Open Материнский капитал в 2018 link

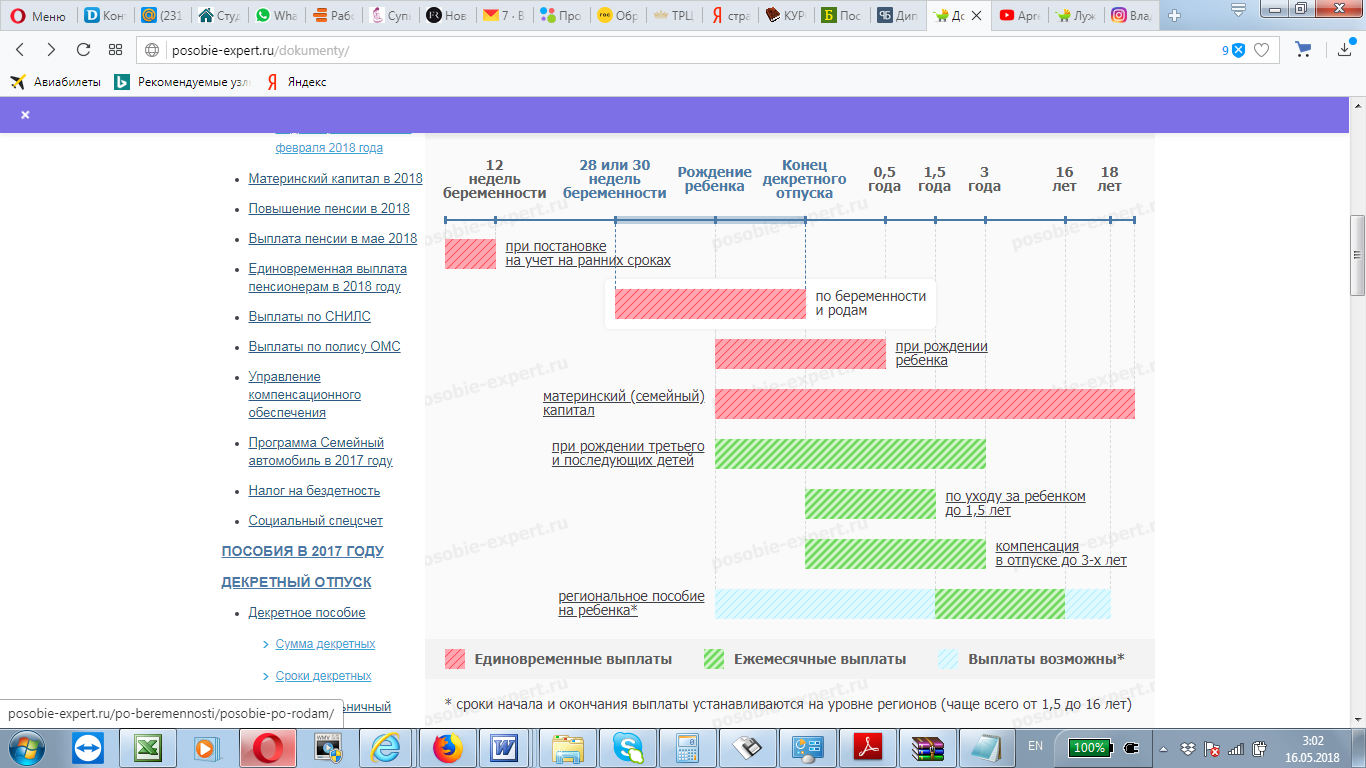pos(335,179)
